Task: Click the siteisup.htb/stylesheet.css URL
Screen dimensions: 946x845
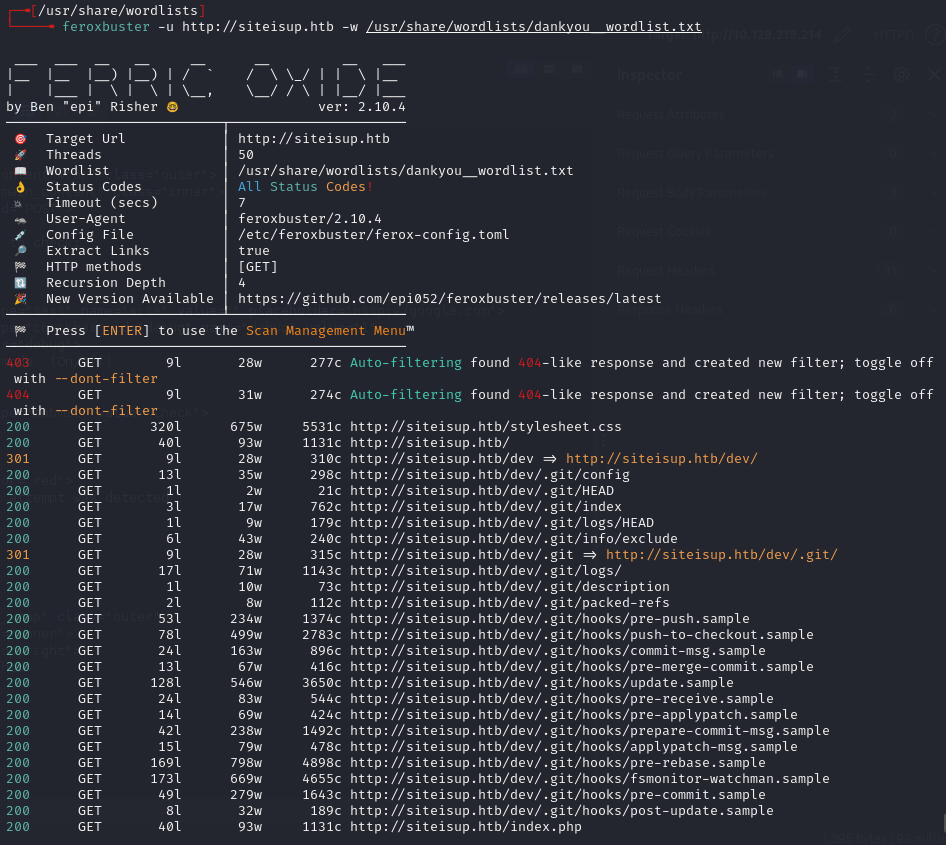Action: coord(485,427)
